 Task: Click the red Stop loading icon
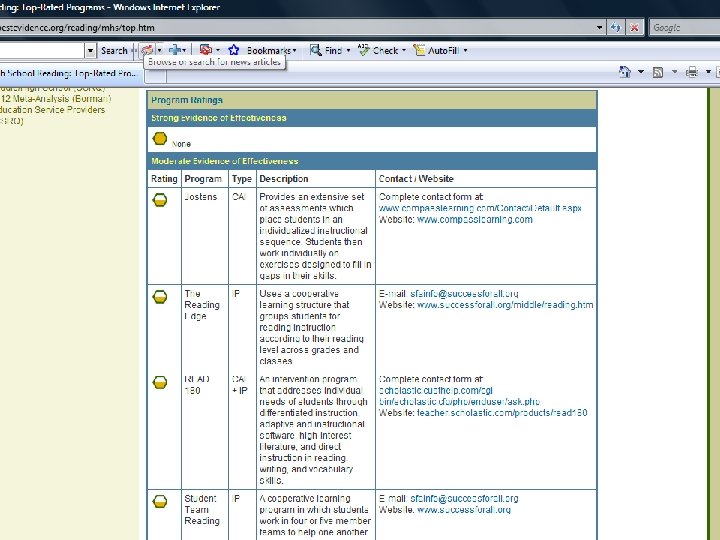(634, 28)
